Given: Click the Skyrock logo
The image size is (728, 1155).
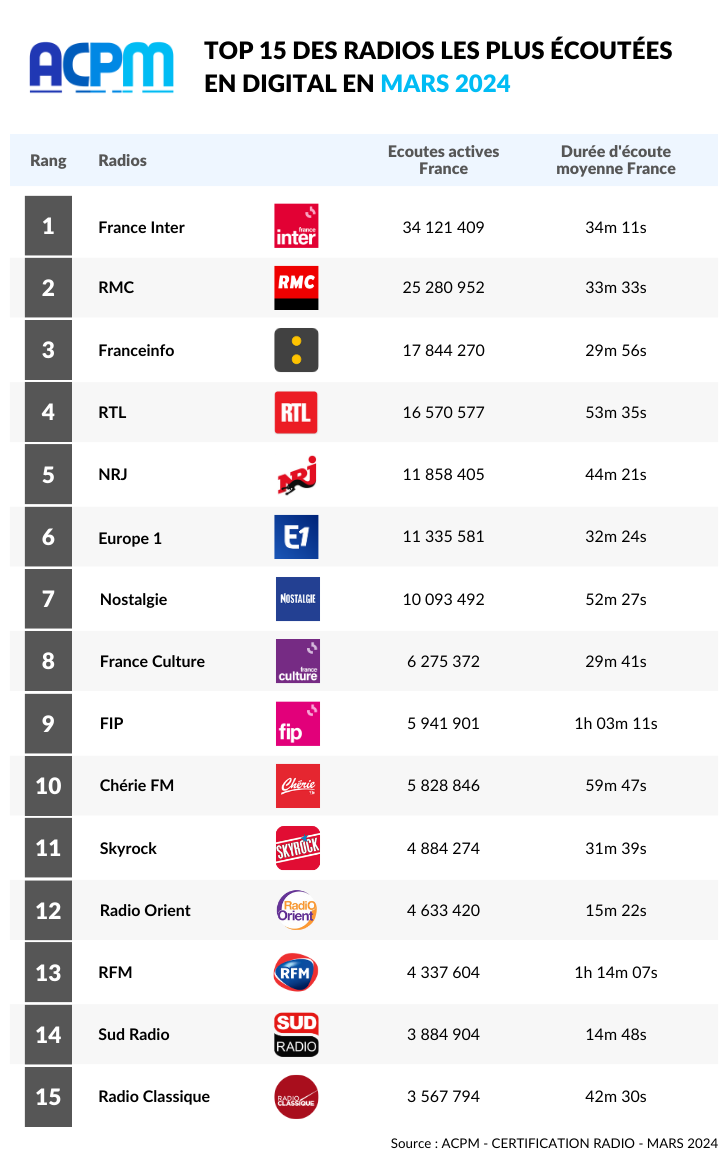Looking at the screenshot, I should point(298,848).
